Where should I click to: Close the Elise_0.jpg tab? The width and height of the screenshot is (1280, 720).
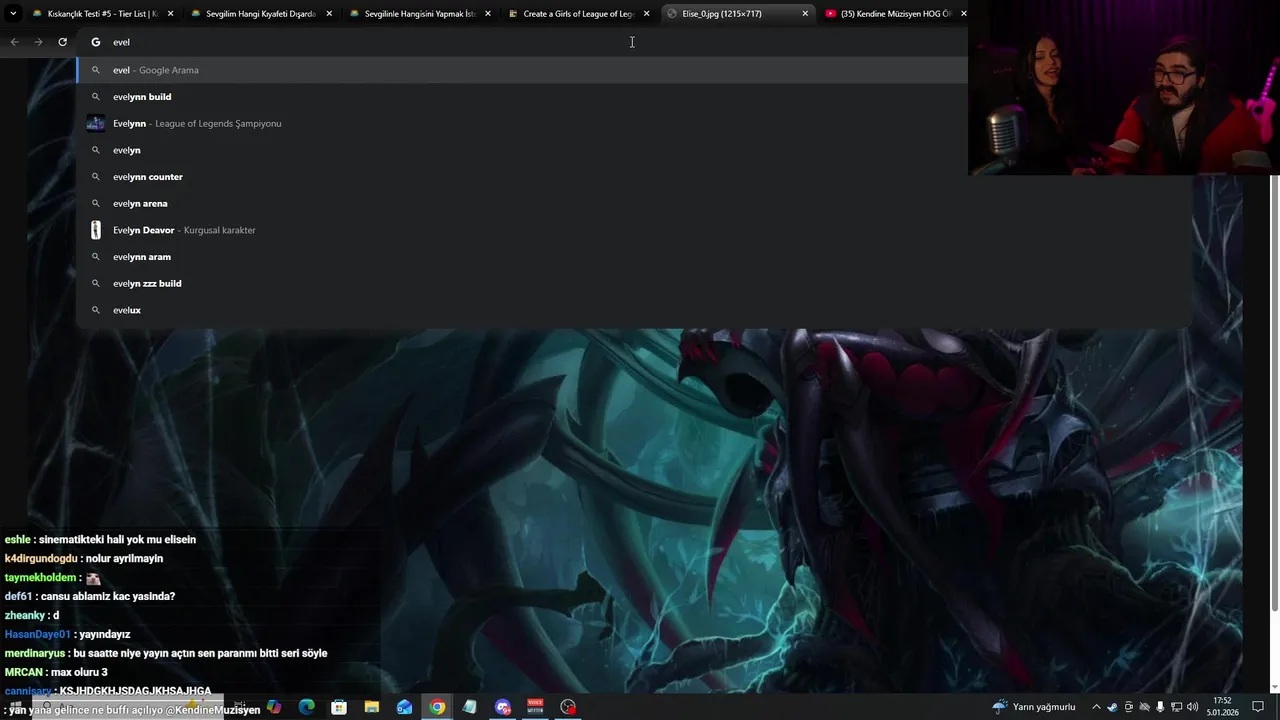tap(805, 14)
